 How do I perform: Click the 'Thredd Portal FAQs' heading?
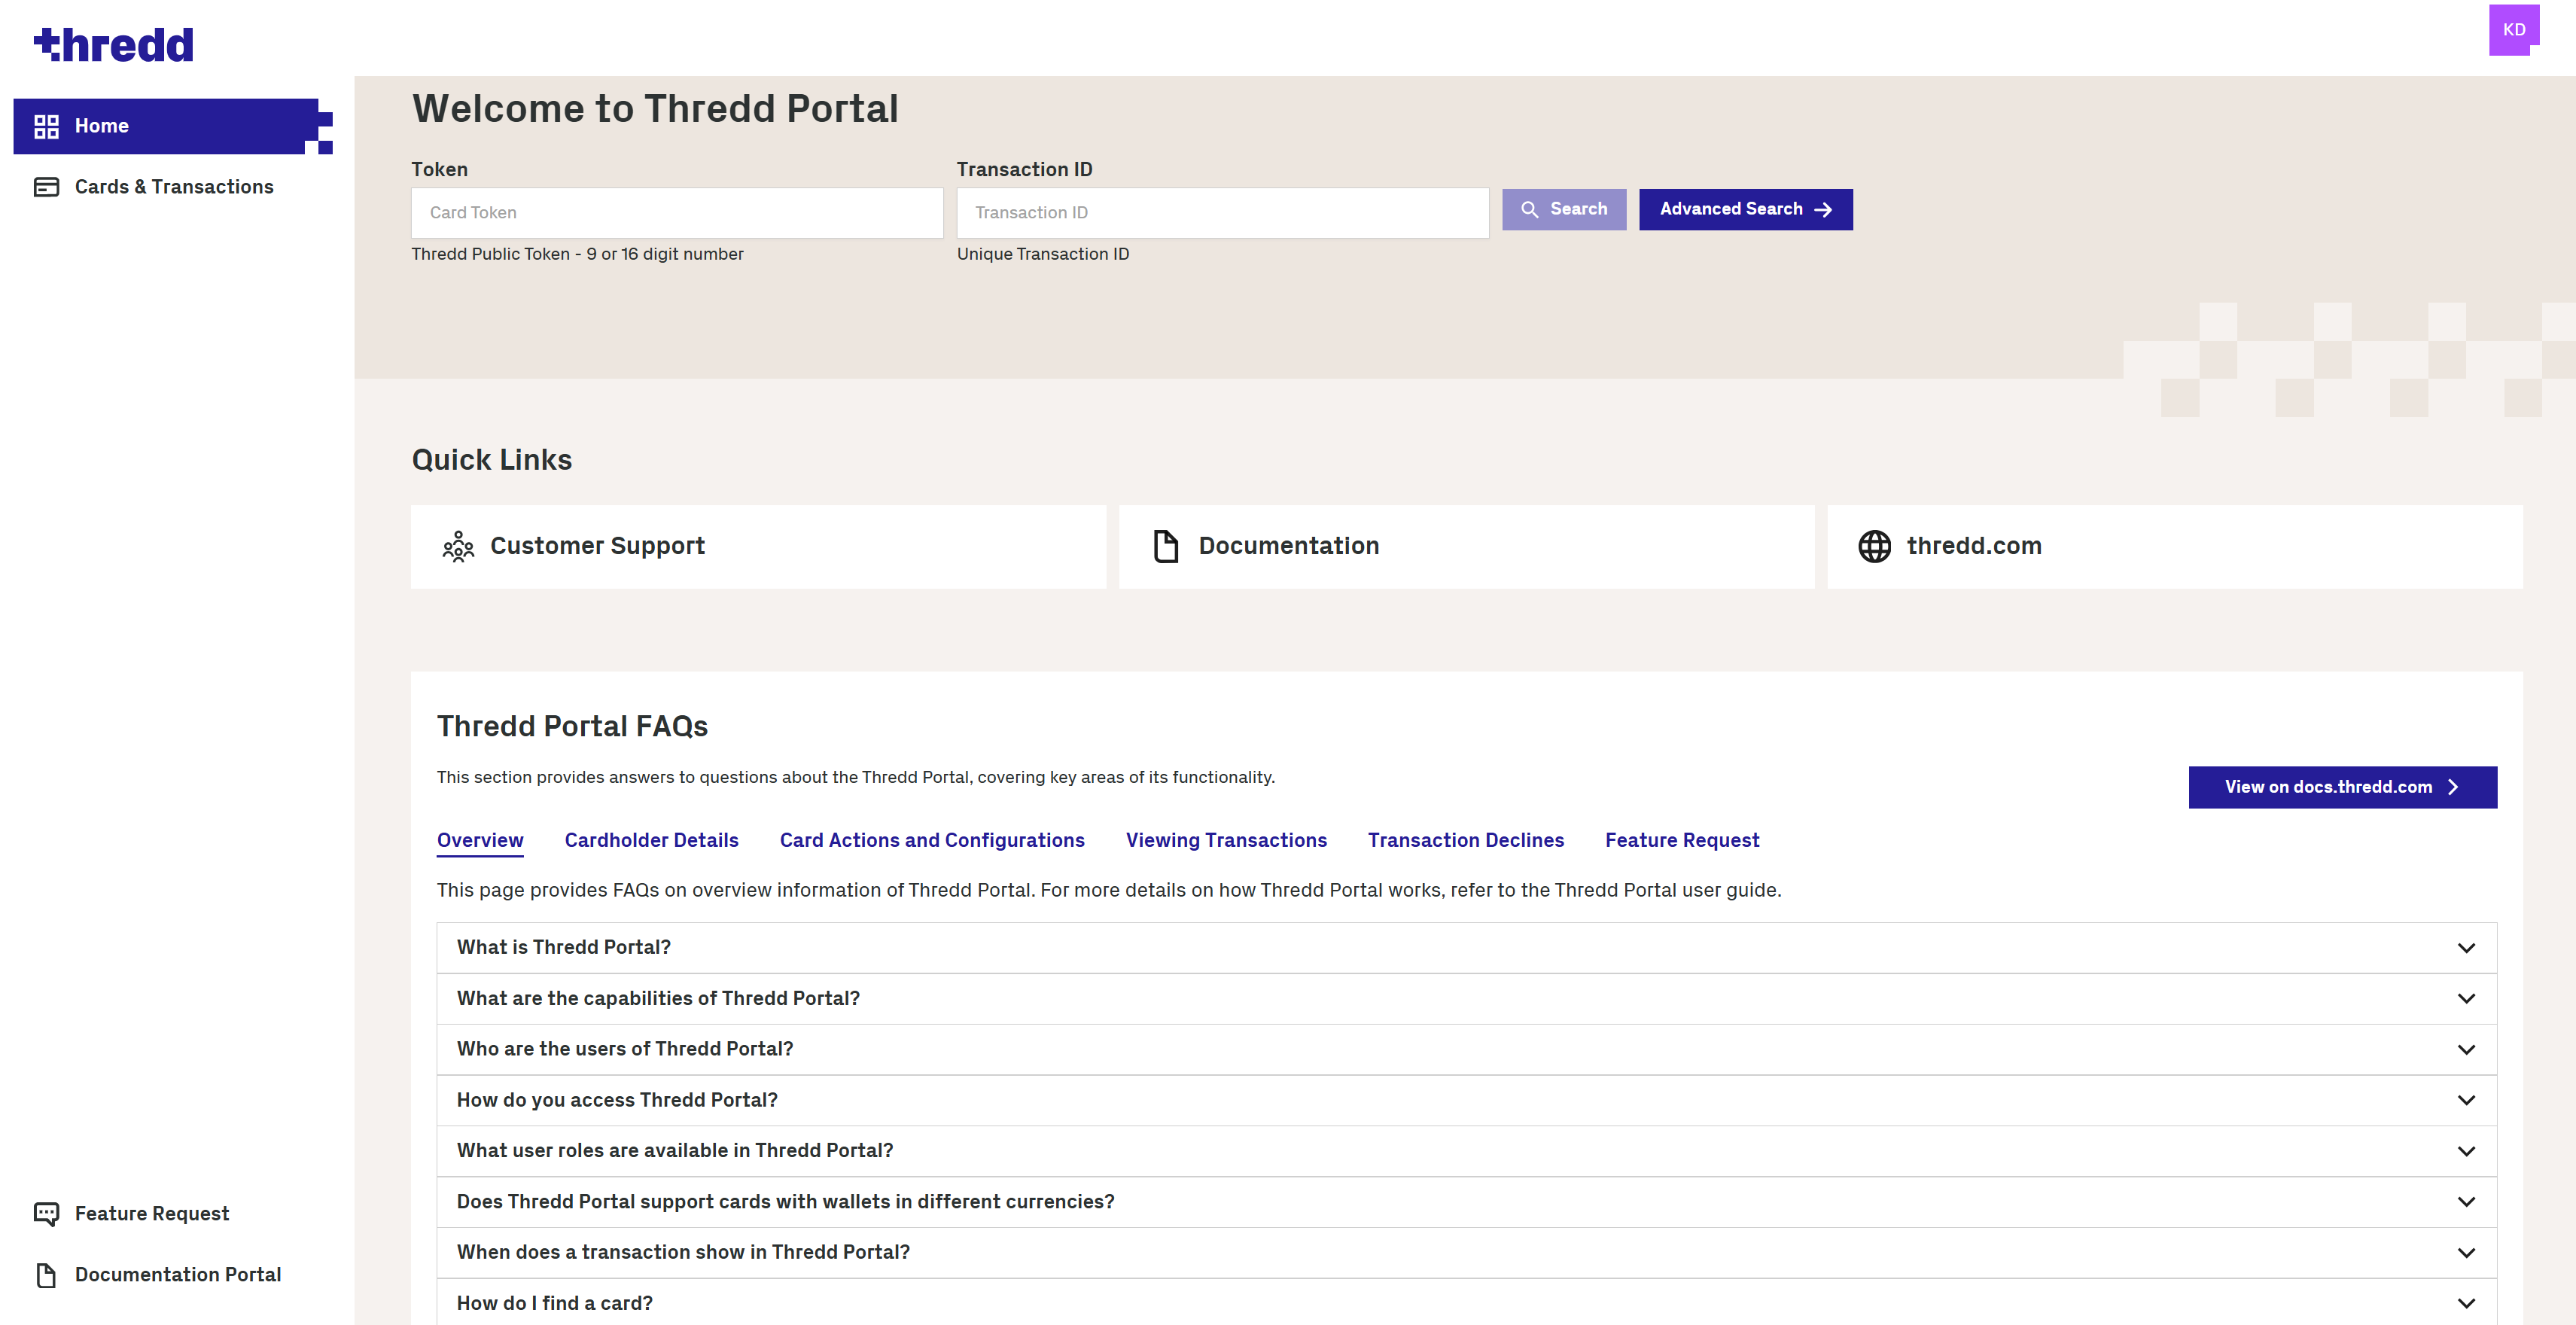572,726
